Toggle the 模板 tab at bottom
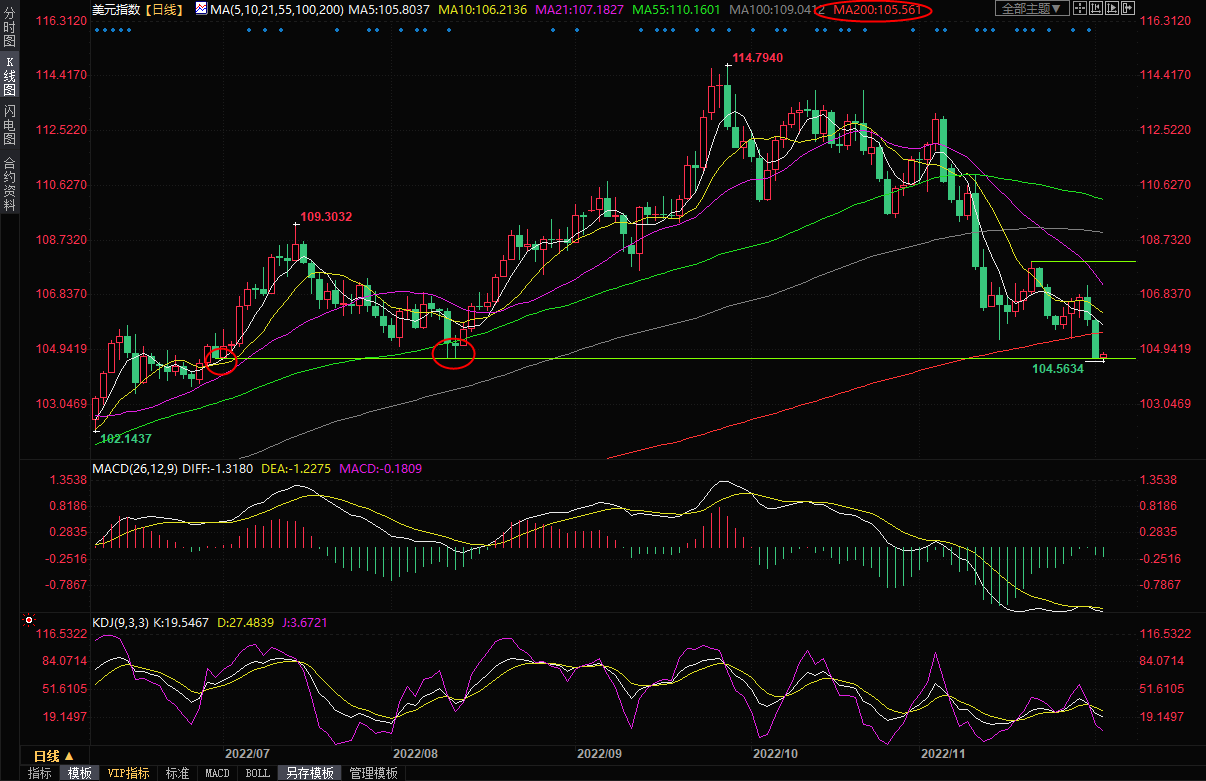1206x781 pixels. point(79,773)
